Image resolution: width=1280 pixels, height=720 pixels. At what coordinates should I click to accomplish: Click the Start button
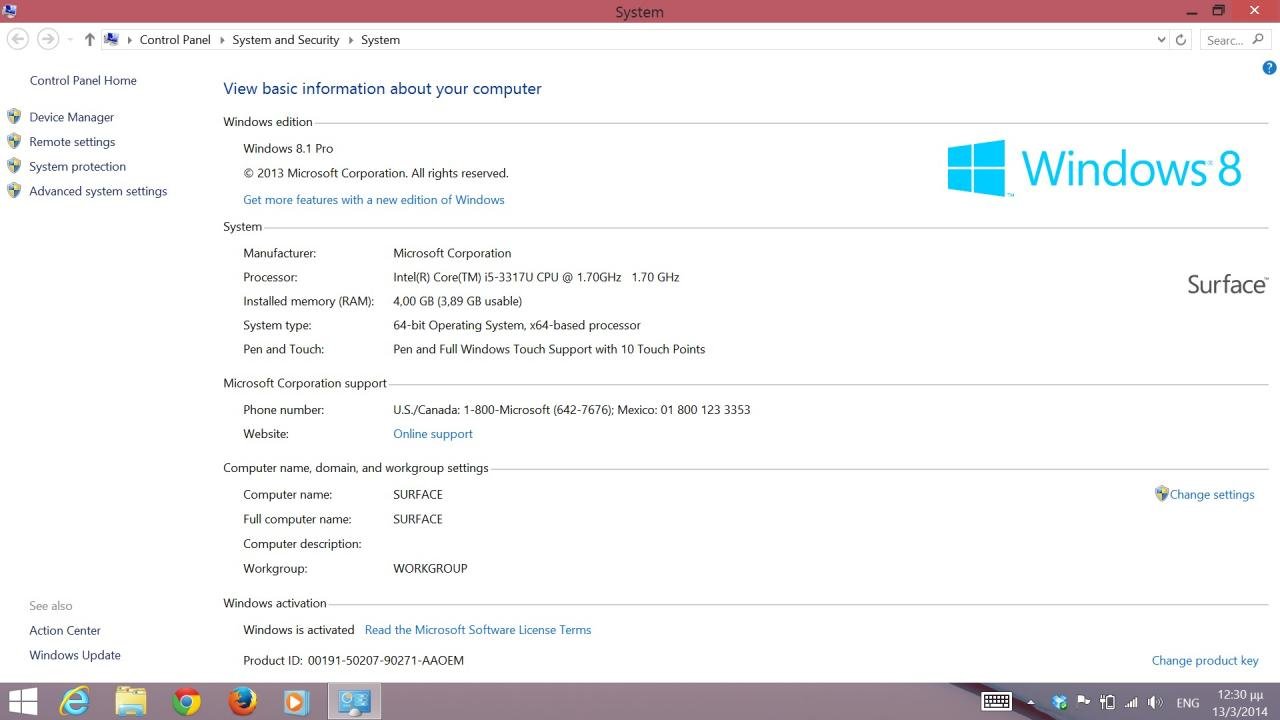[23, 702]
